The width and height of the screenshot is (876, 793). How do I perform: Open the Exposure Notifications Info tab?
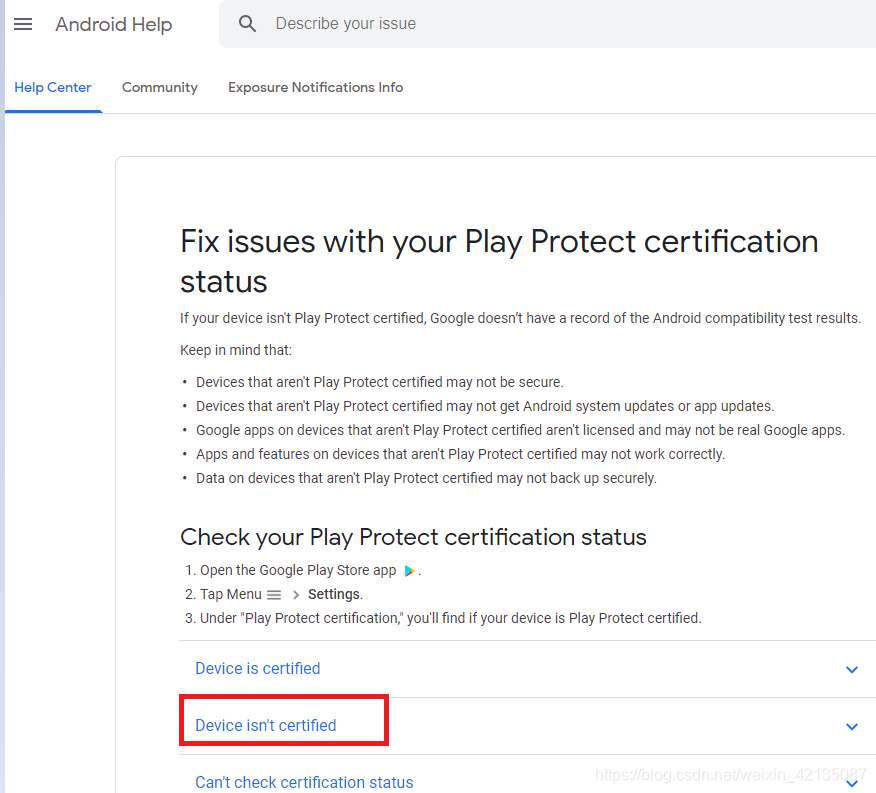316,87
